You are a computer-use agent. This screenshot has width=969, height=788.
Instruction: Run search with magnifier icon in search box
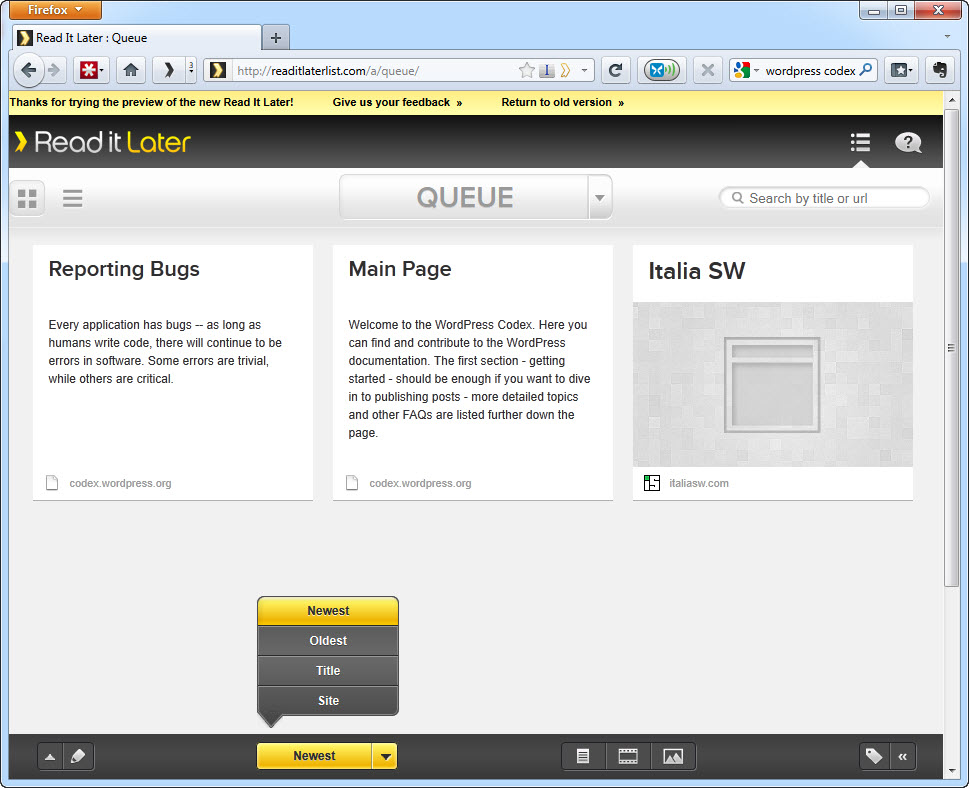(866, 70)
